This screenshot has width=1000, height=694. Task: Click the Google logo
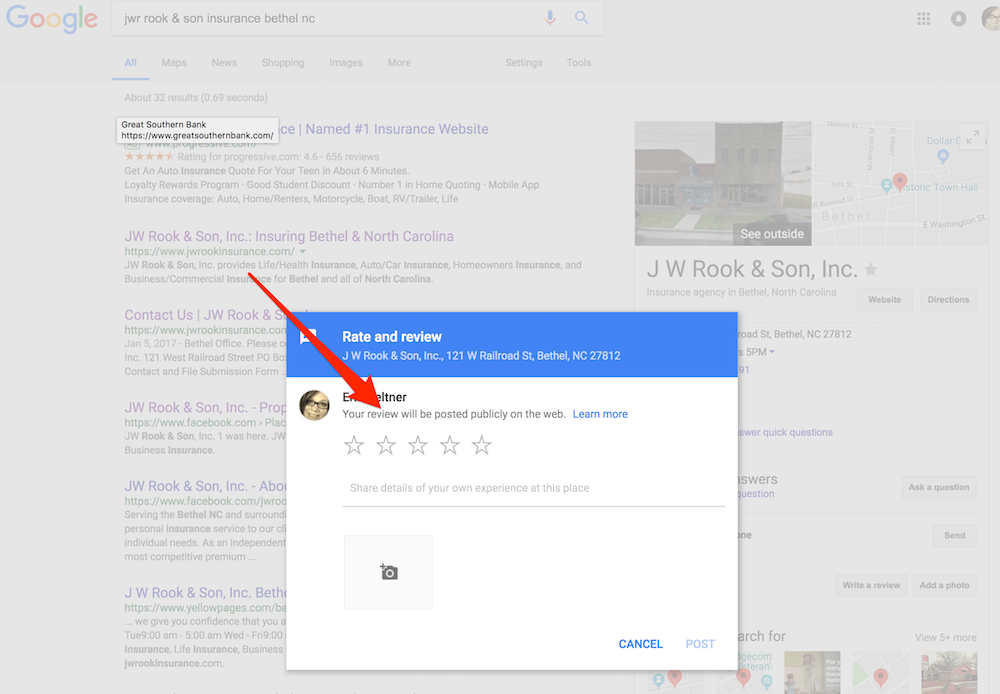pyautogui.click(x=52, y=18)
